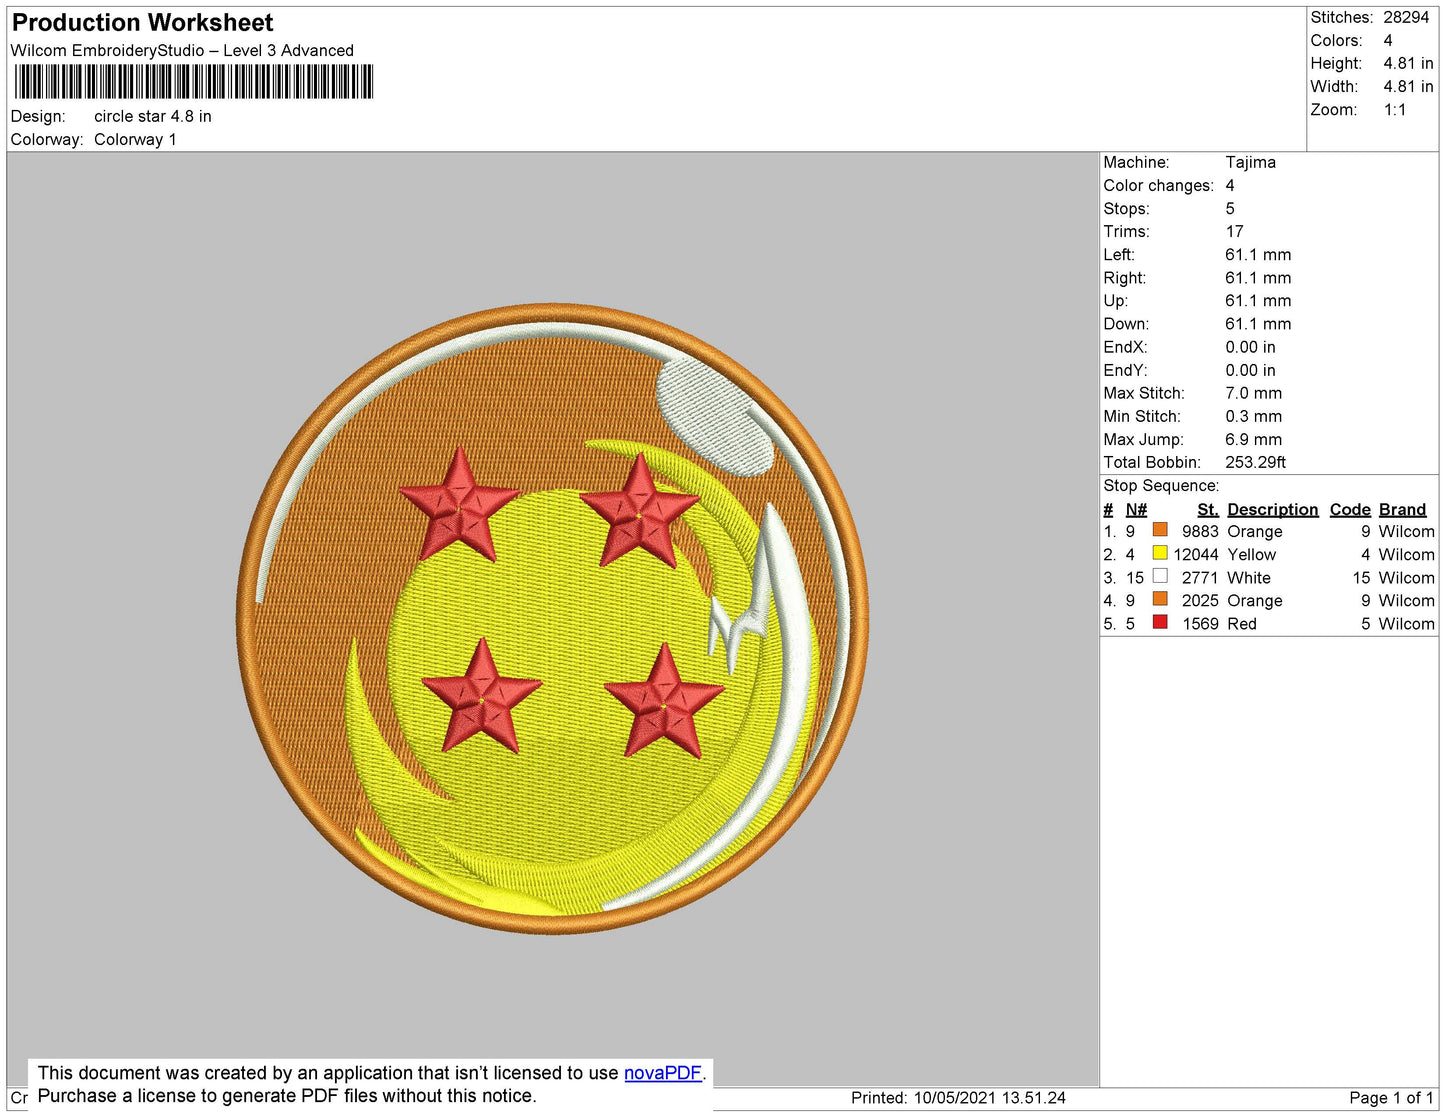
Task: Click the St. column header
Action: coord(1207,510)
